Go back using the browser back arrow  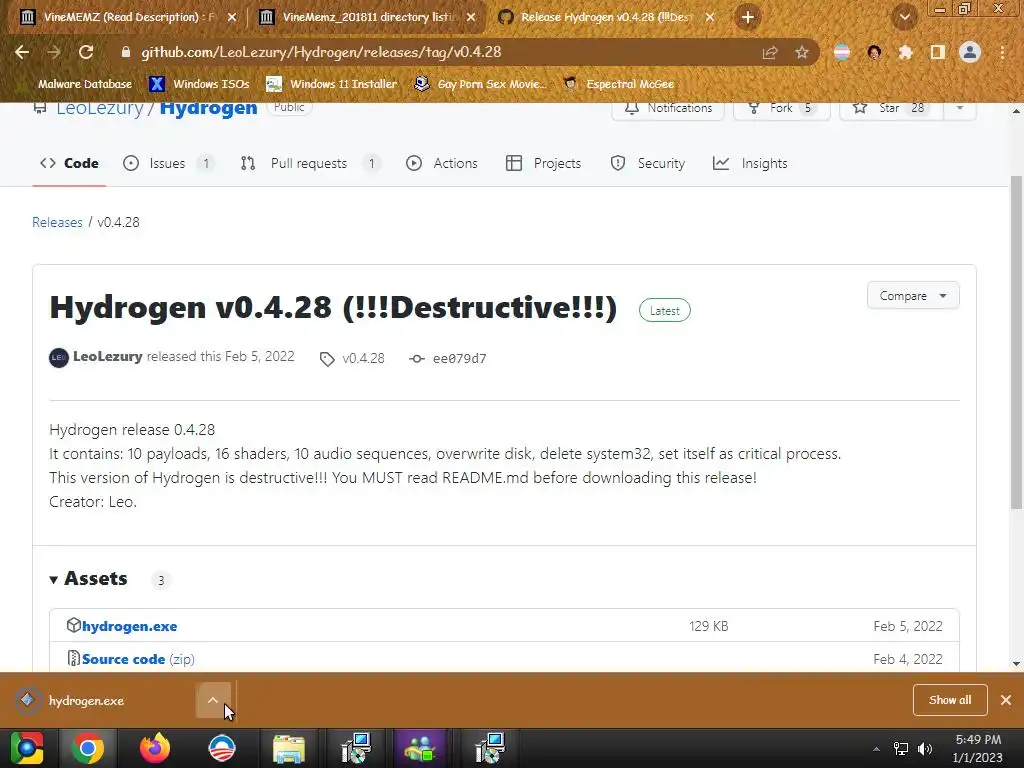(22, 52)
